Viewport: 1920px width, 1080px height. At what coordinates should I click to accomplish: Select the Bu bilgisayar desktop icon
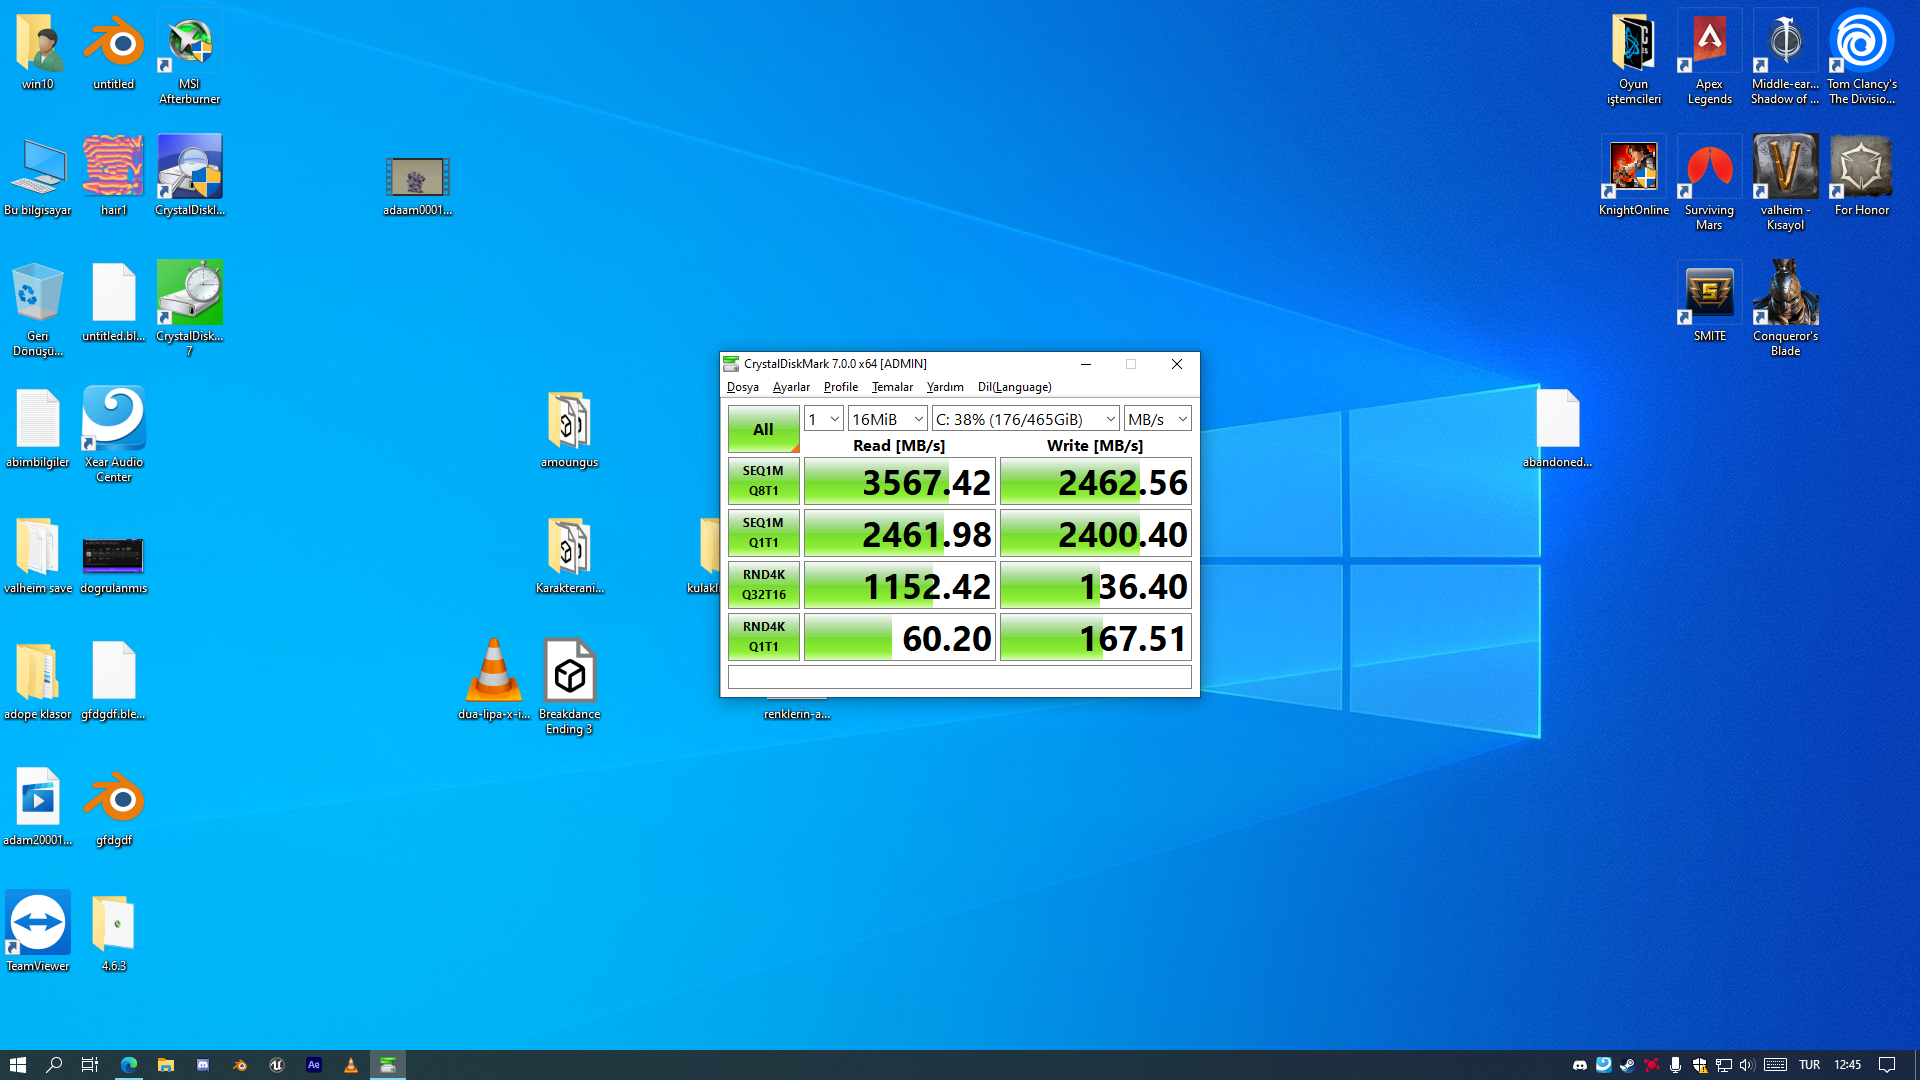(x=38, y=176)
